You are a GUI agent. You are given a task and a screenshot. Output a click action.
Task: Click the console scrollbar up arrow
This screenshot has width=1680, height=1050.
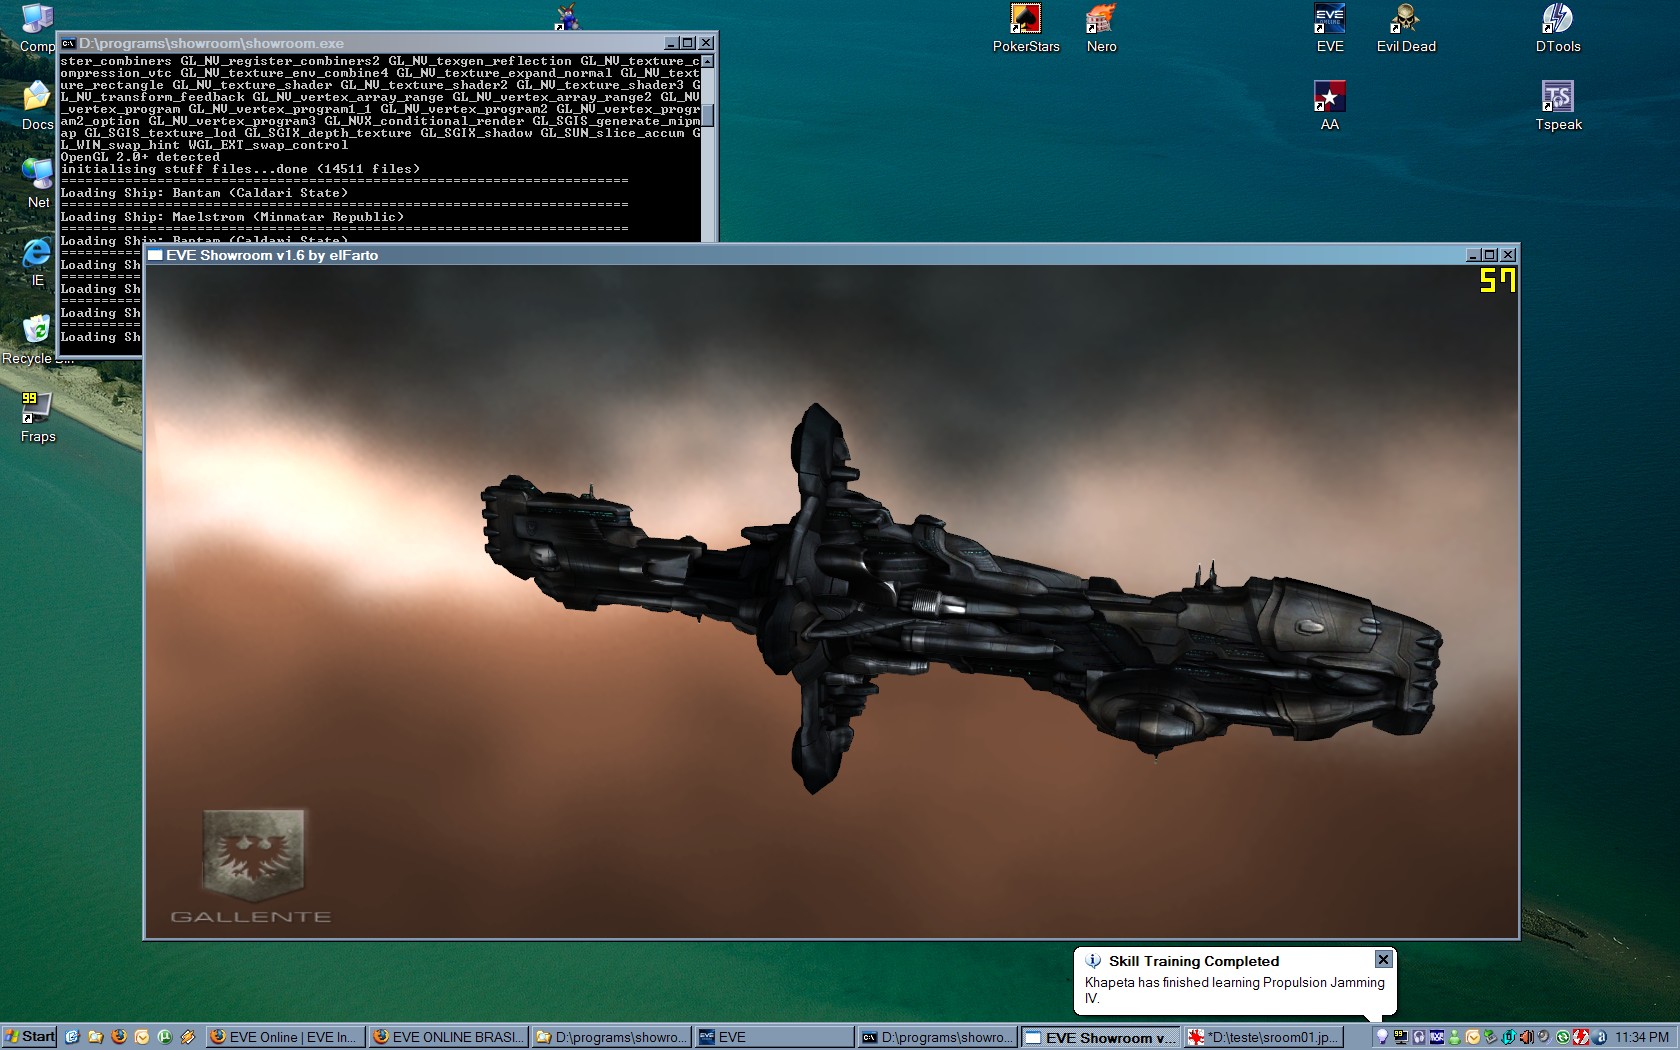point(707,61)
